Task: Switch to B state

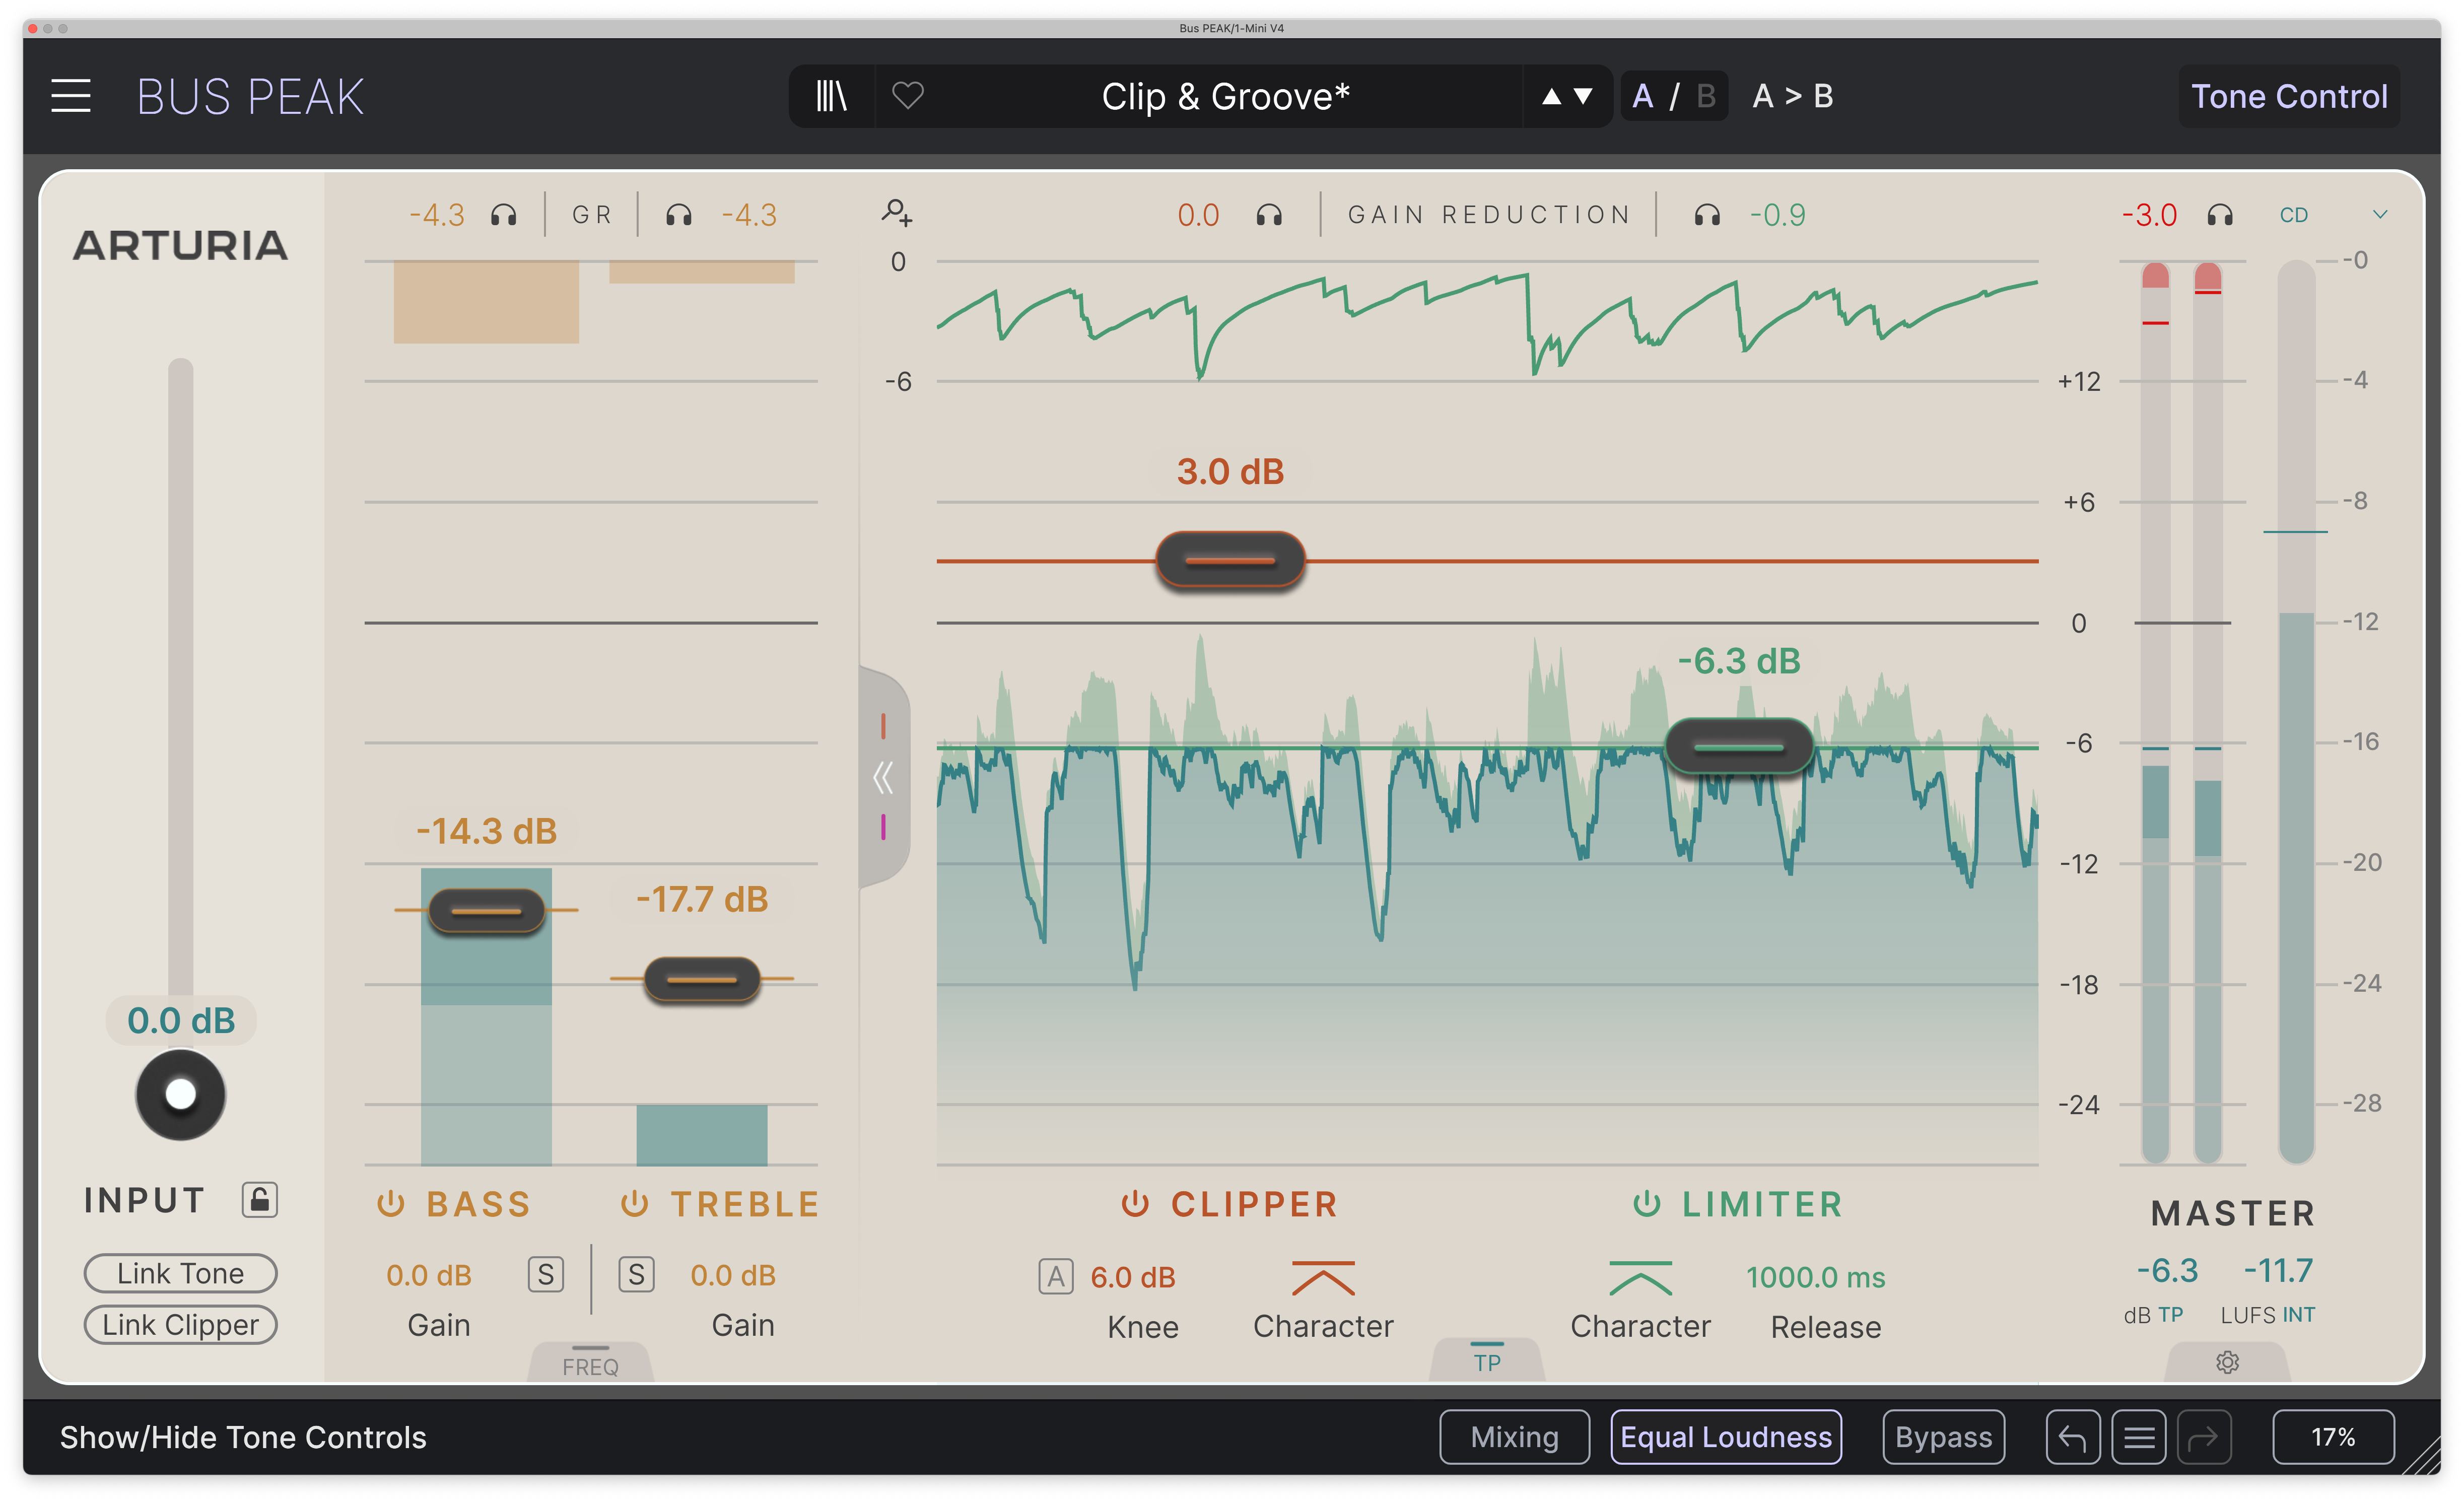Action: point(1706,96)
